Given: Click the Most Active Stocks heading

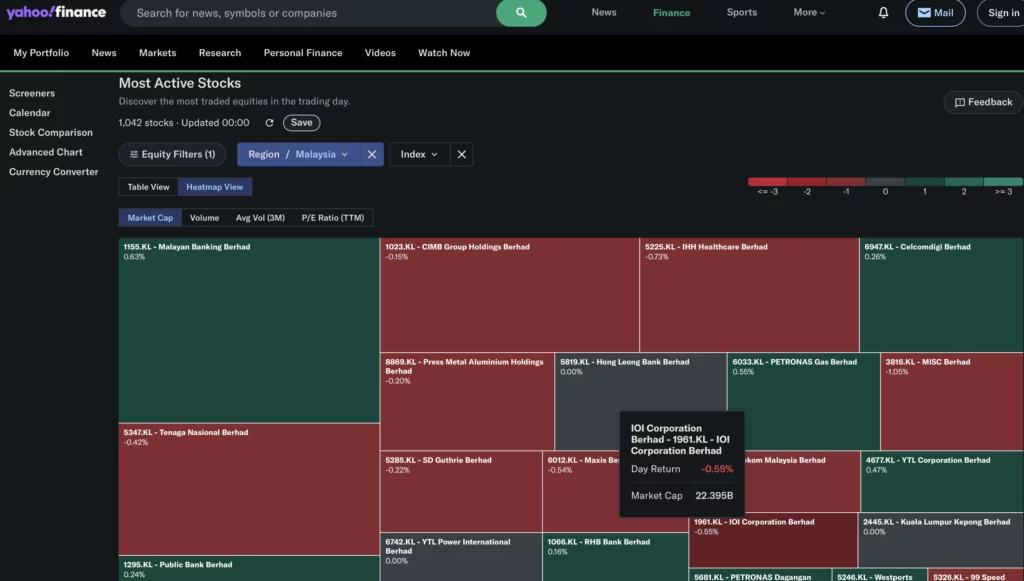Looking at the screenshot, I should click(180, 83).
